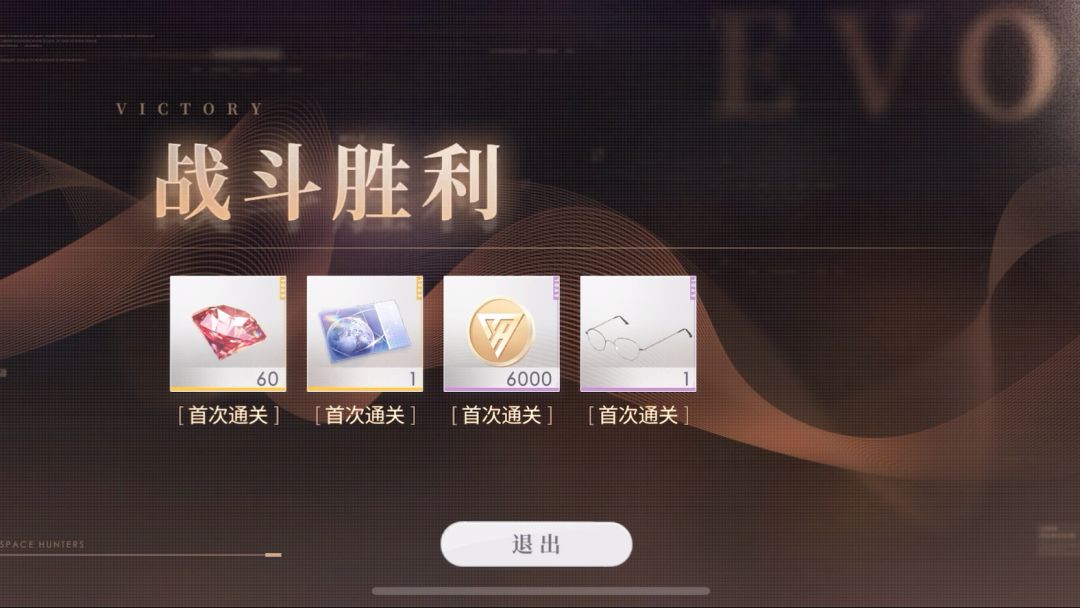The image size is (1080, 608).
Task: Click 首次通关 label under the ticket
Action: click(x=364, y=415)
